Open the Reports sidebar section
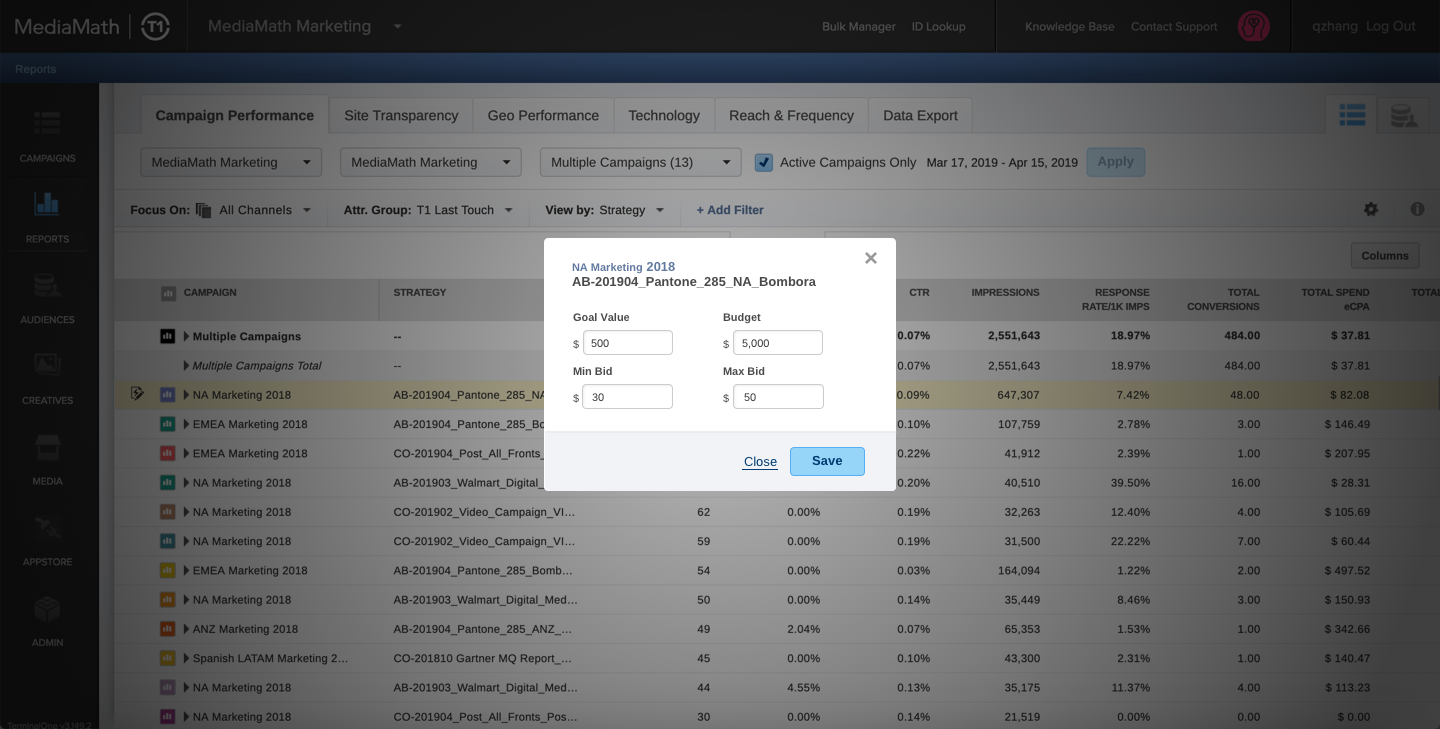Screen dimensions: 1440x729 [47, 217]
